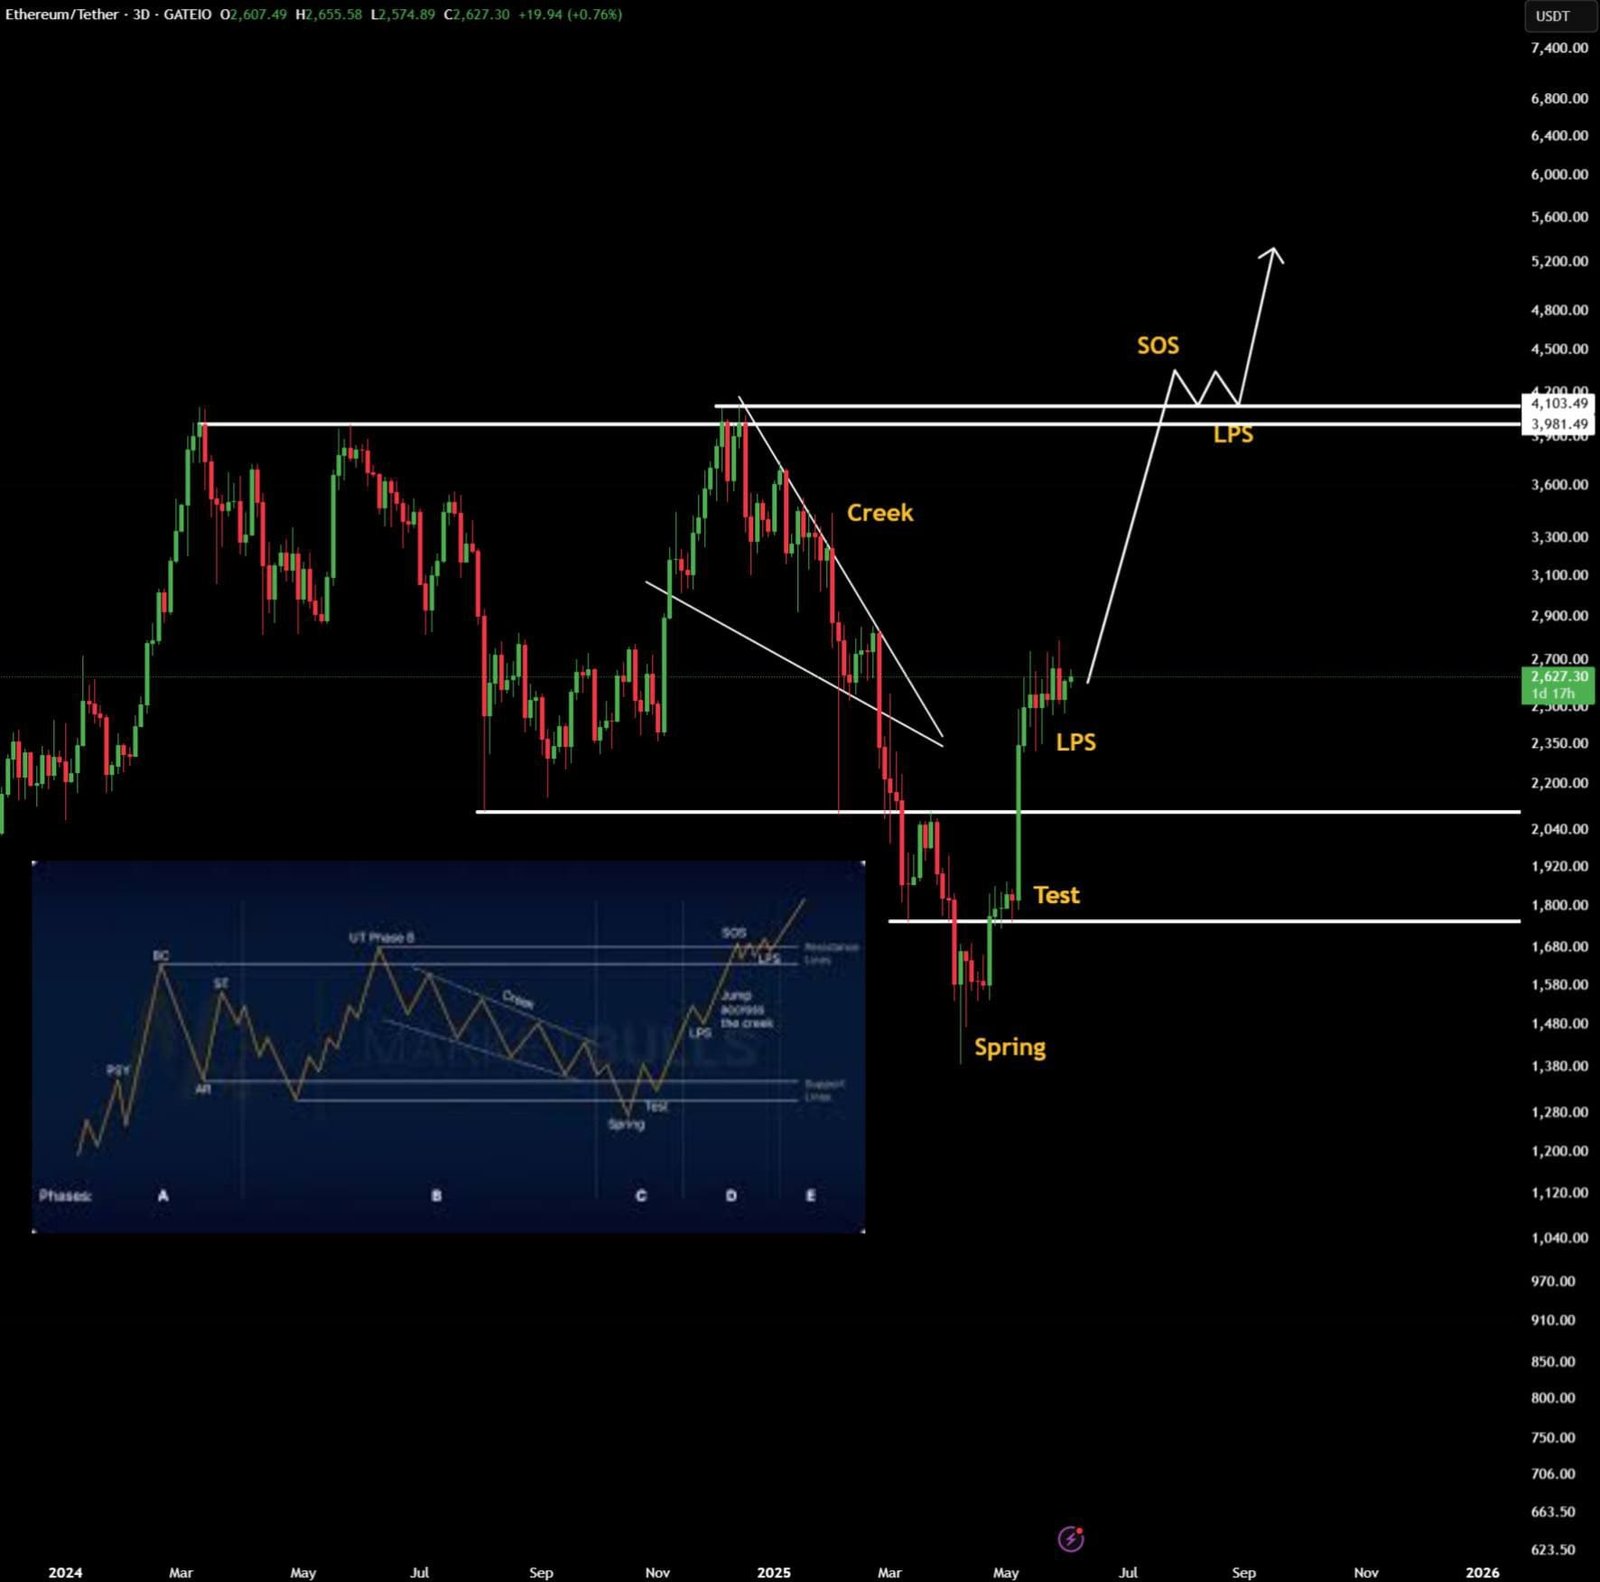Click the Test annotation text
Viewport: 1600px width, 1582px height.
coord(1057,895)
